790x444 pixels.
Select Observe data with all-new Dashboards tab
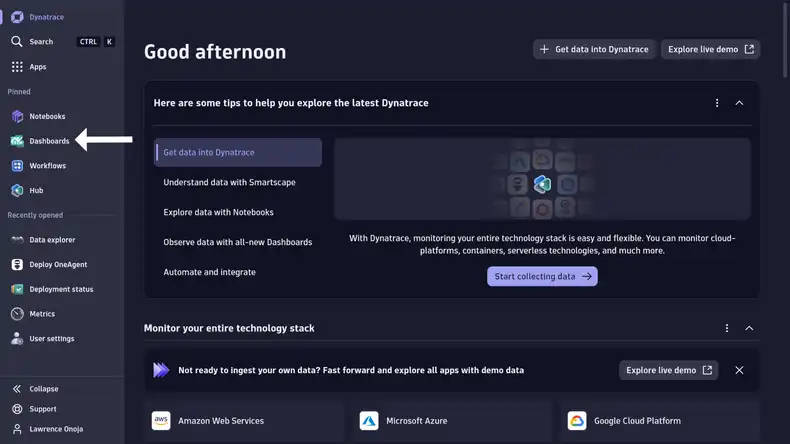(x=238, y=242)
